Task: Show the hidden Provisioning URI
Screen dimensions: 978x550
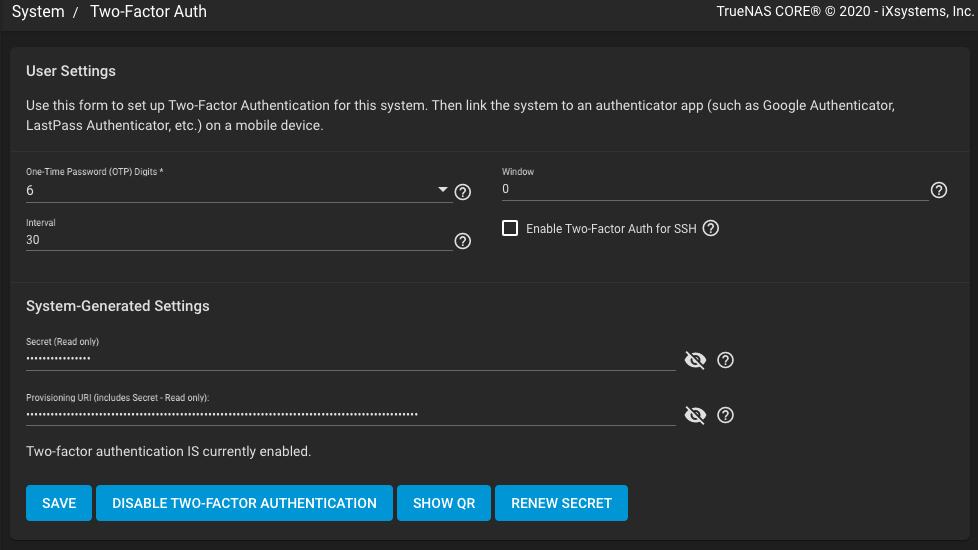Action: pos(695,415)
